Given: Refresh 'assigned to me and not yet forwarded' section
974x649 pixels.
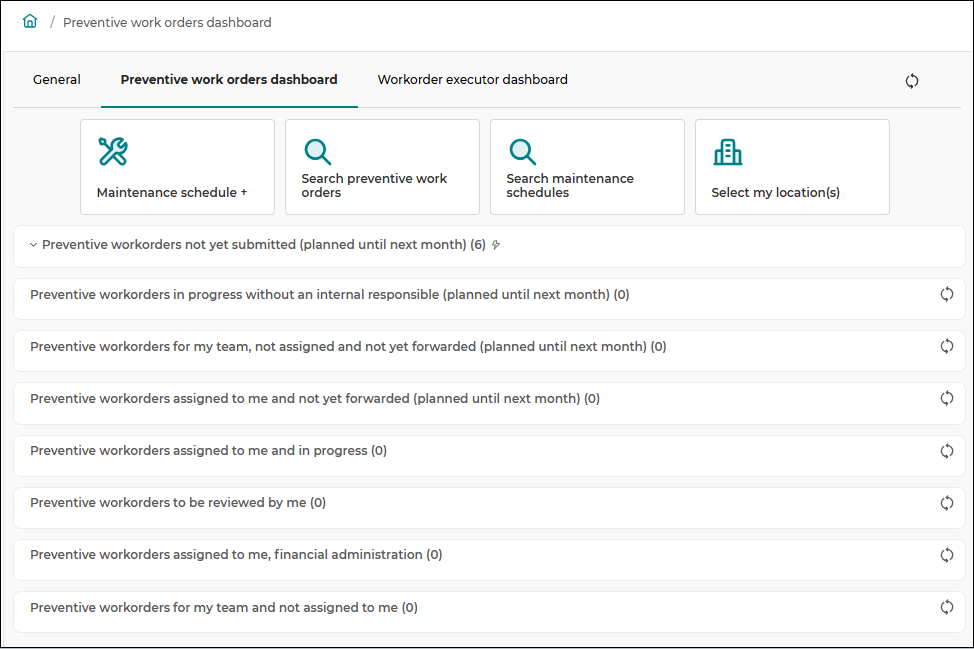Looking at the screenshot, I should [947, 398].
